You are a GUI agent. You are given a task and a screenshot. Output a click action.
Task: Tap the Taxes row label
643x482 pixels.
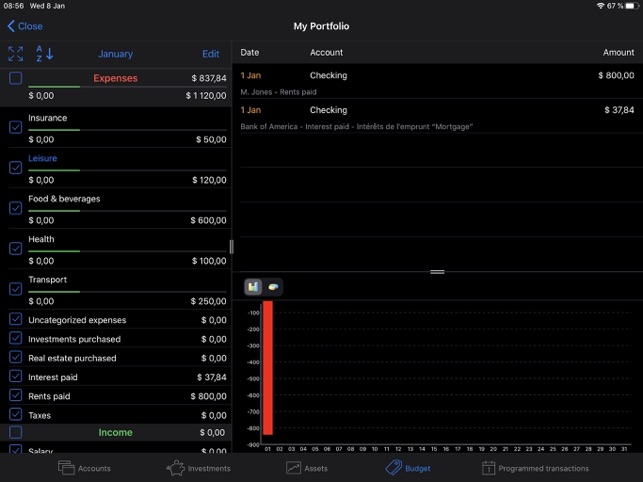[39, 416]
